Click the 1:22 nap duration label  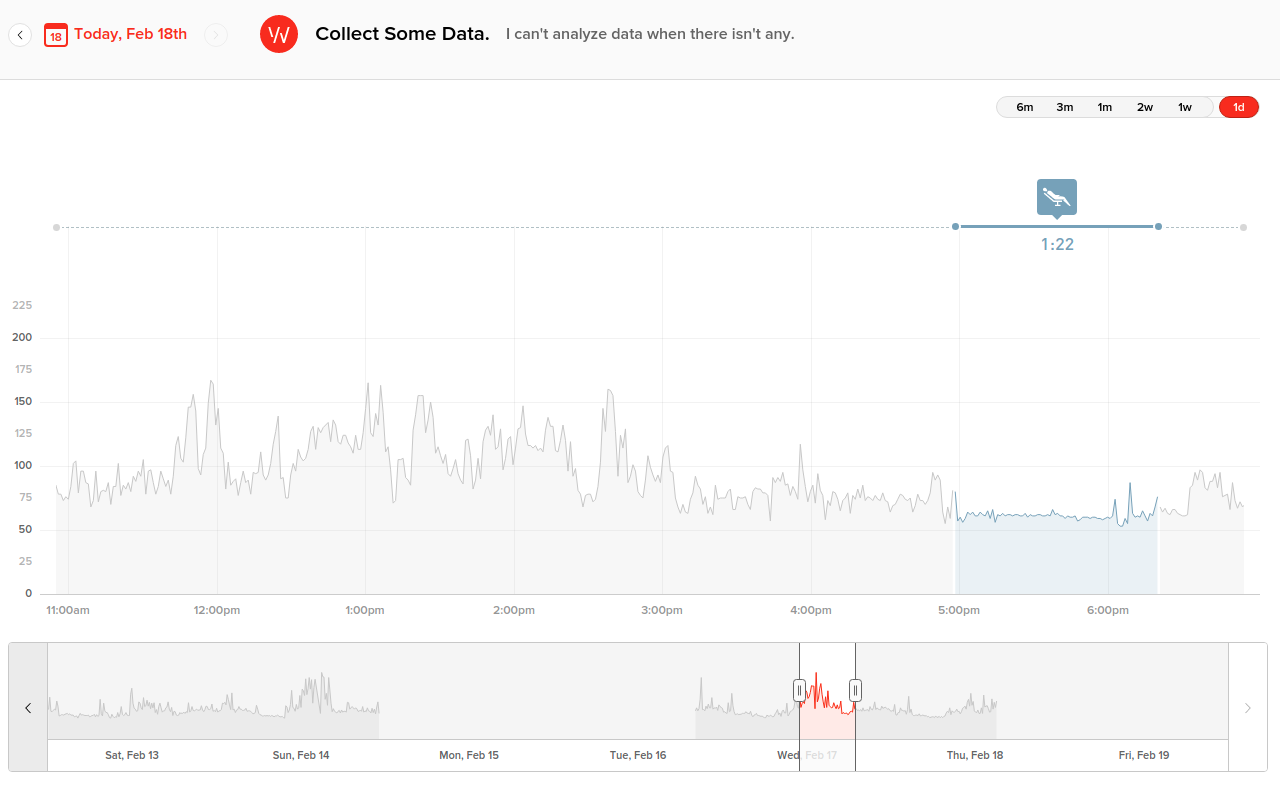[x=1057, y=244]
